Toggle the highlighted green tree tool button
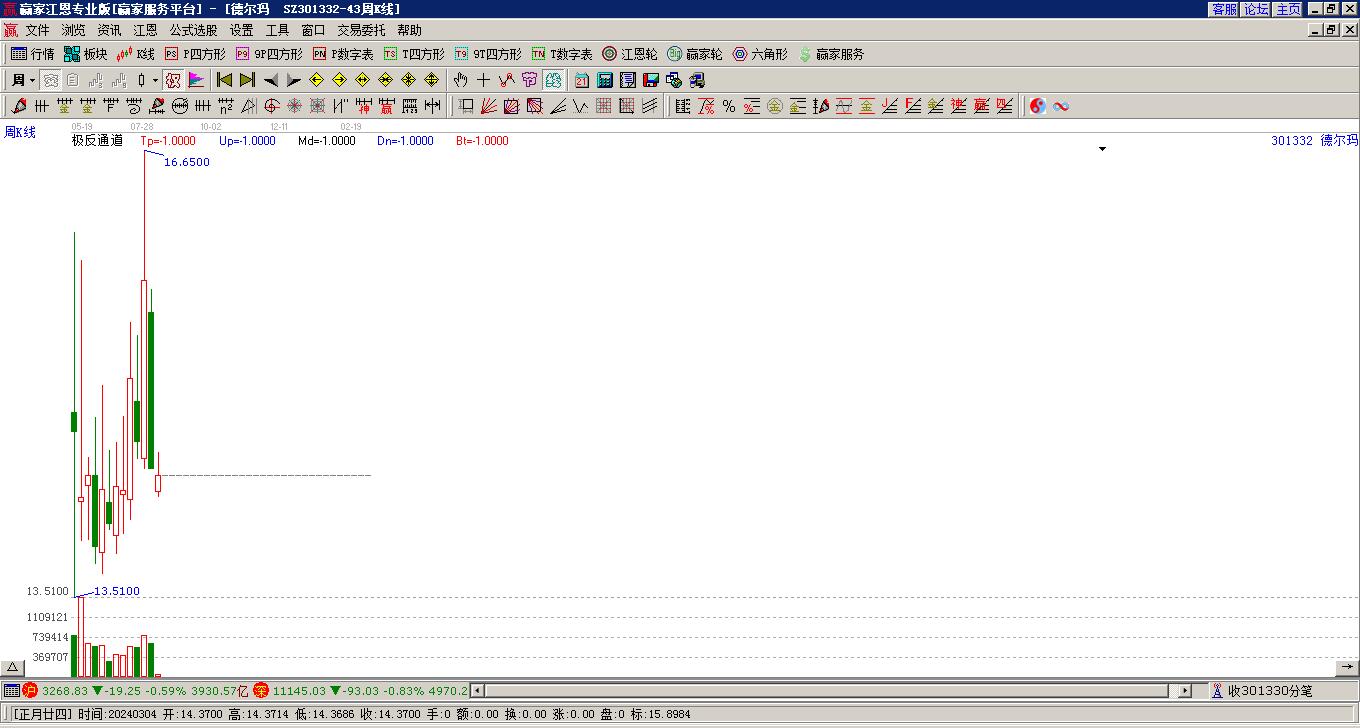The image size is (1360, 728). pyautogui.click(x=553, y=80)
